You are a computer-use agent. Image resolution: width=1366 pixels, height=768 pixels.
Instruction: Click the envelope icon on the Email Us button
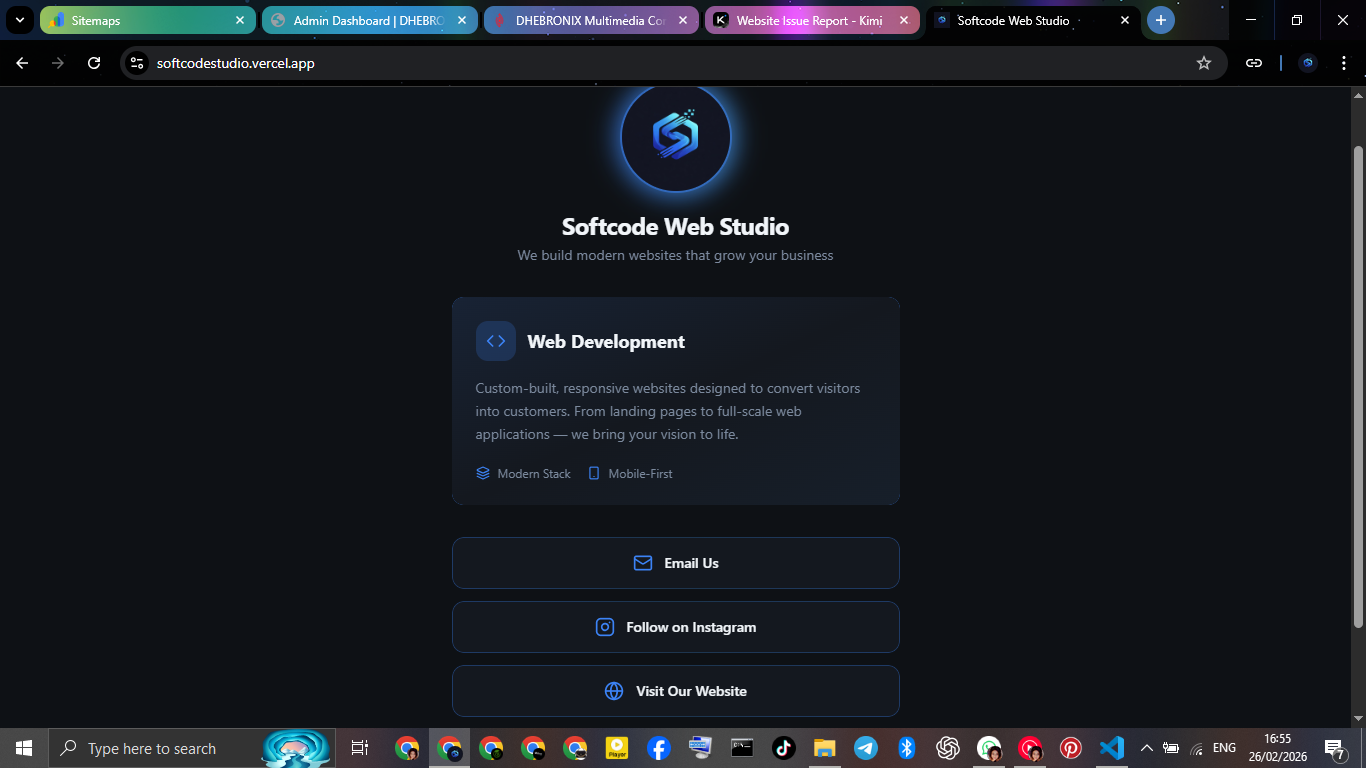[x=642, y=562]
